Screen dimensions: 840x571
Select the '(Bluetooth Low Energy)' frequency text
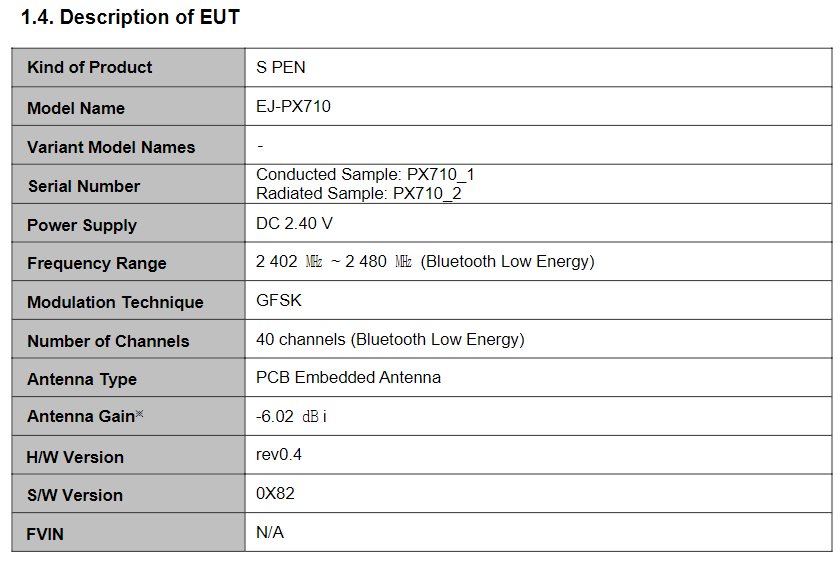click(x=507, y=261)
